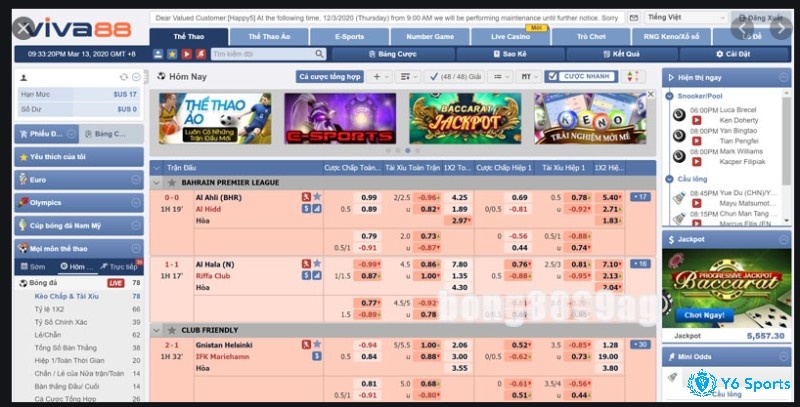This screenshot has height=407, width=800.
Task: Click Chơi Ngay! on the Baccarat jackpot banner
Action: 704,315
